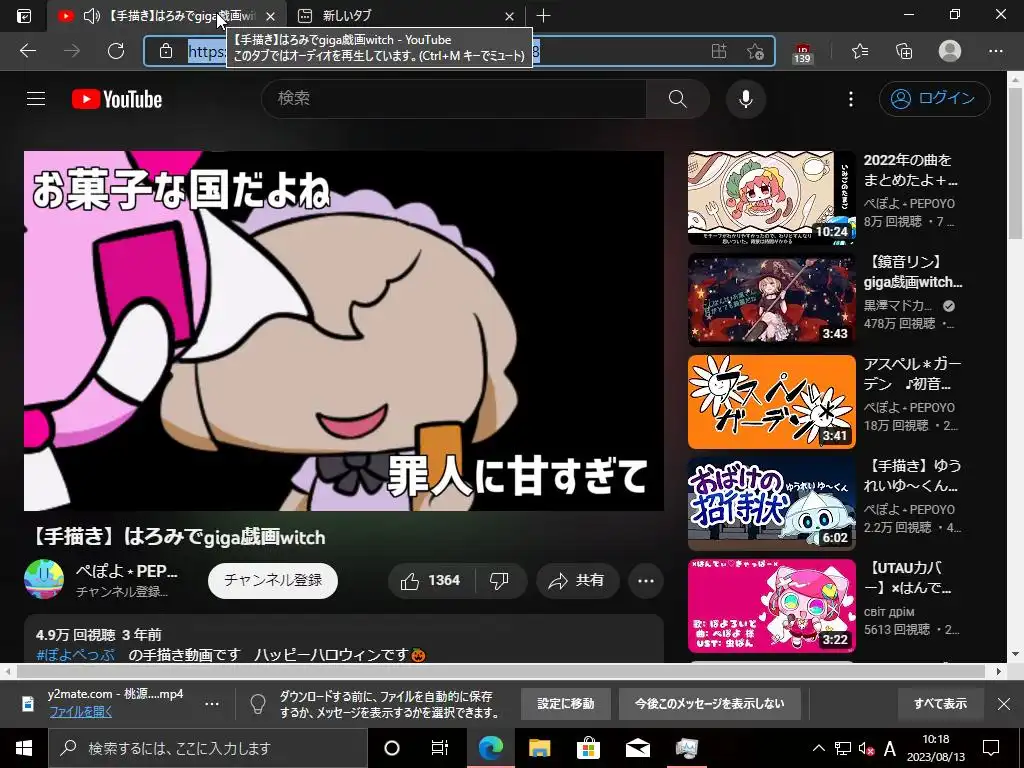View site info via the lock icon

pyautogui.click(x=166, y=51)
